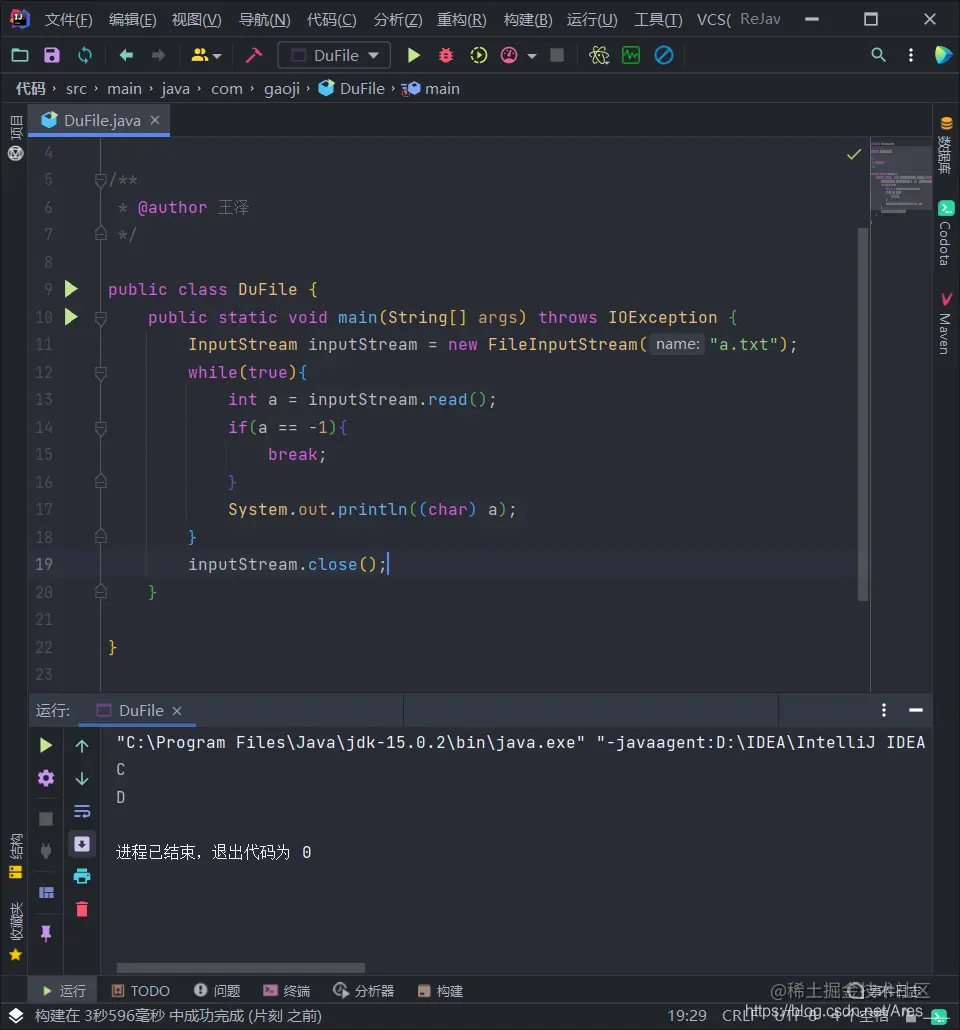Viewport: 960px width, 1030px height.
Task: Open the Maven side panel
Action: 946,323
